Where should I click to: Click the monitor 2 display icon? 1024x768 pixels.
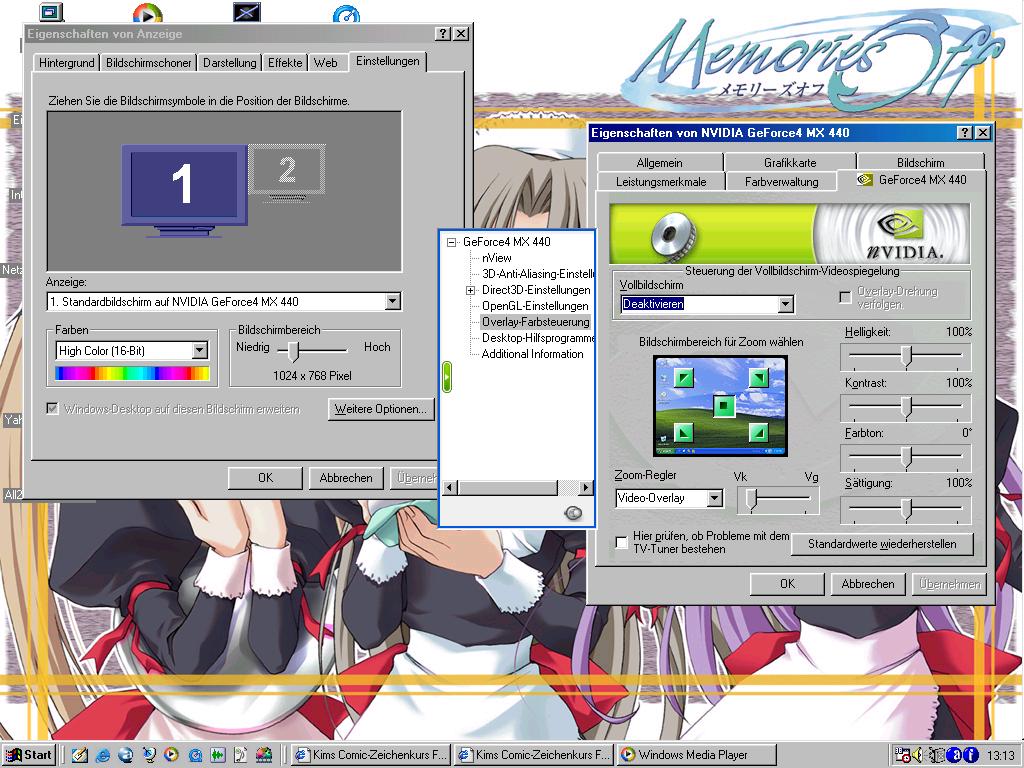287,170
